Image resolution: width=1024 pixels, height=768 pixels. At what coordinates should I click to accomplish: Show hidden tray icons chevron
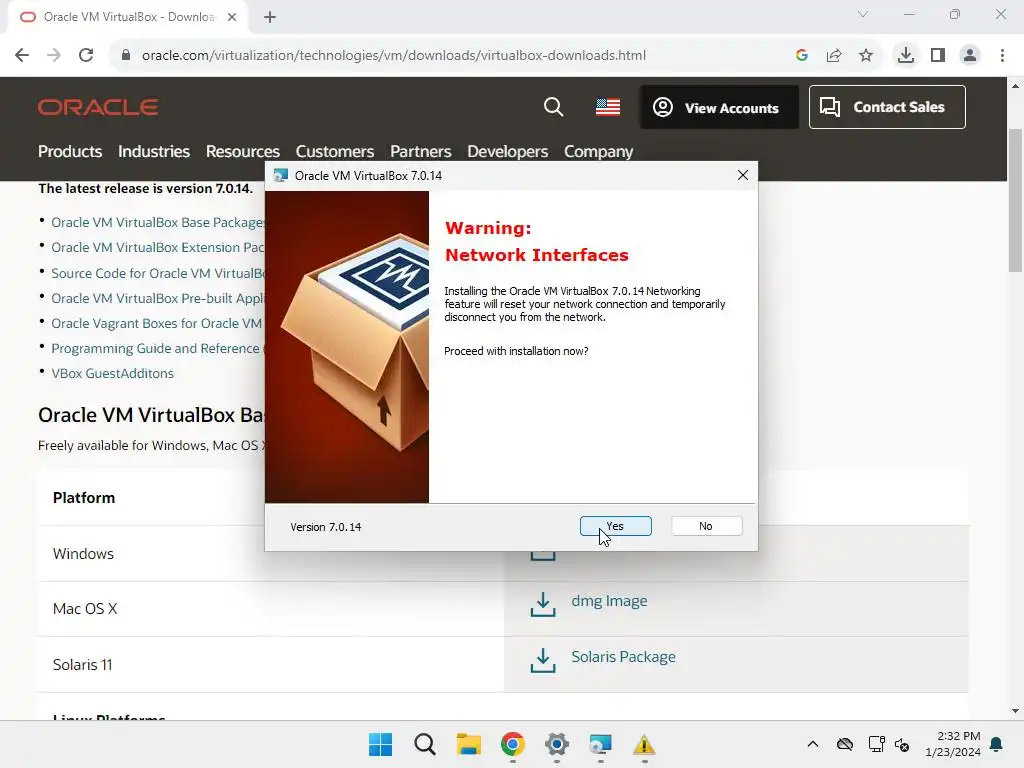click(812, 744)
